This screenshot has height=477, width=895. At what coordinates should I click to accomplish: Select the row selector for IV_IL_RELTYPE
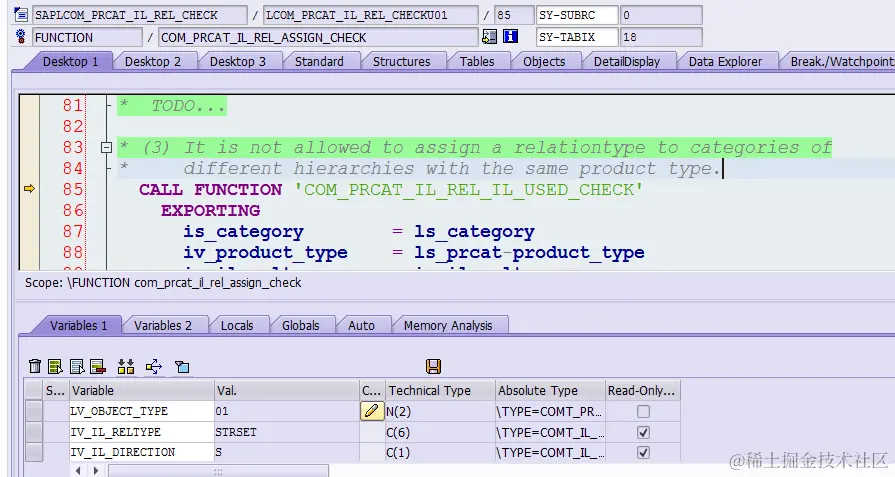[34, 432]
